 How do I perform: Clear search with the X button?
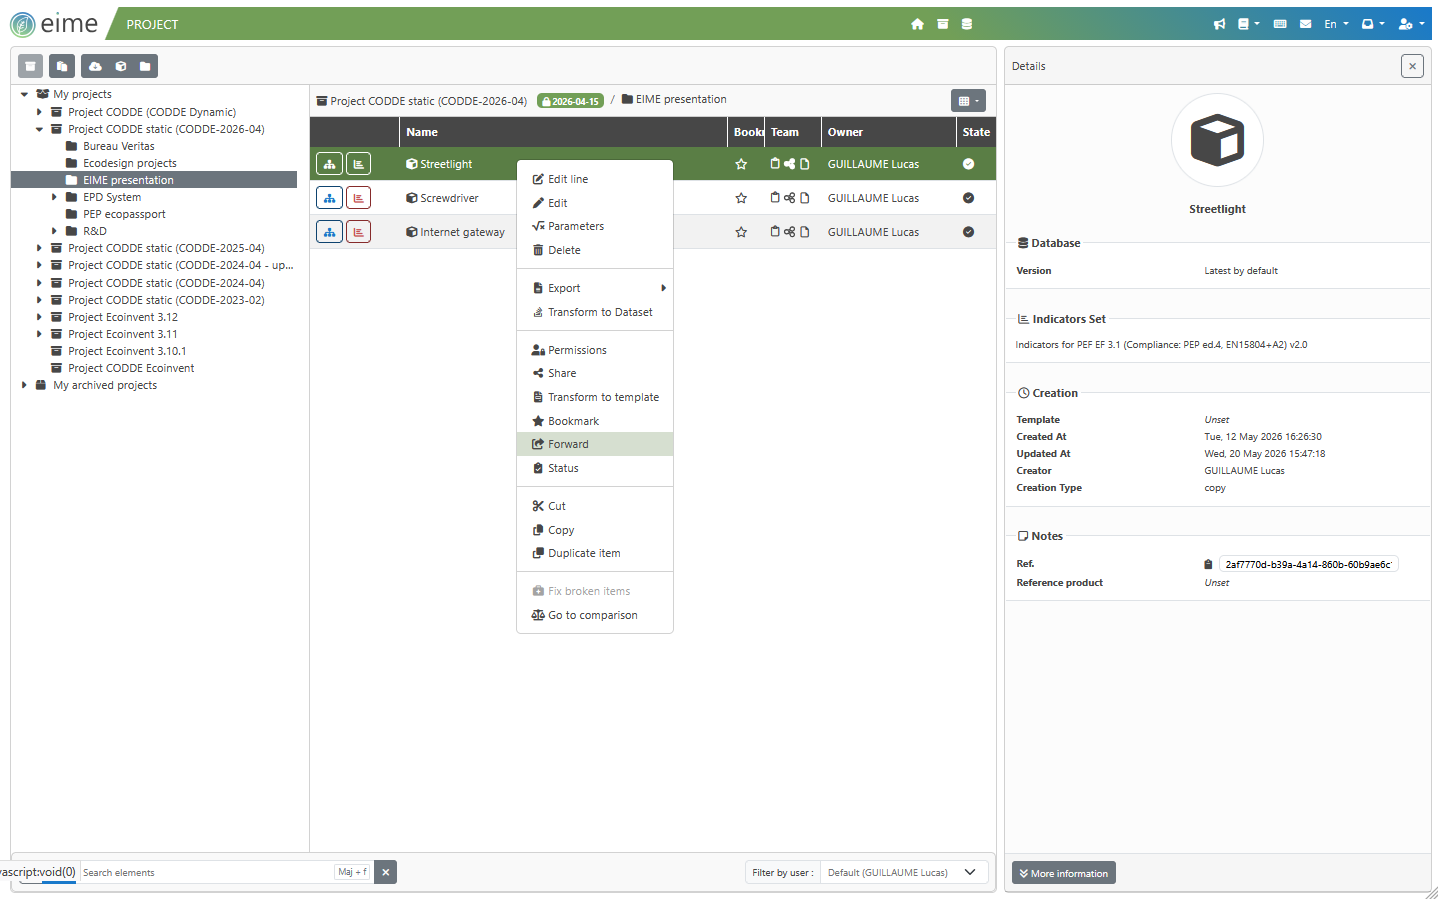(385, 872)
